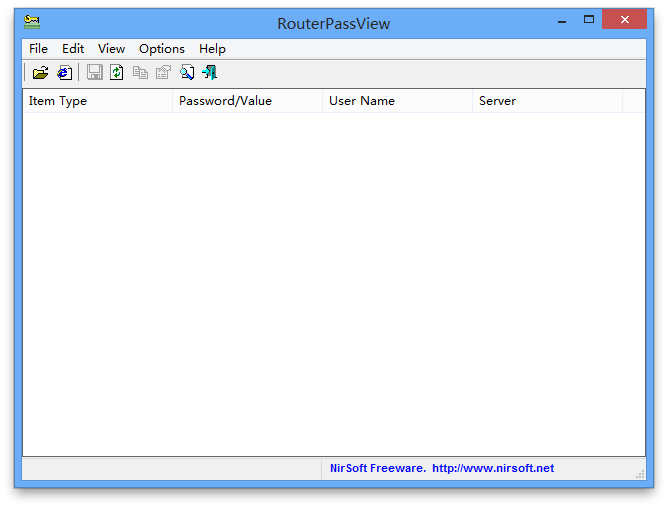Image resolution: width=668 pixels, height=508 pixels.
Task: Close the RouterPassView window
Action: 625,20
